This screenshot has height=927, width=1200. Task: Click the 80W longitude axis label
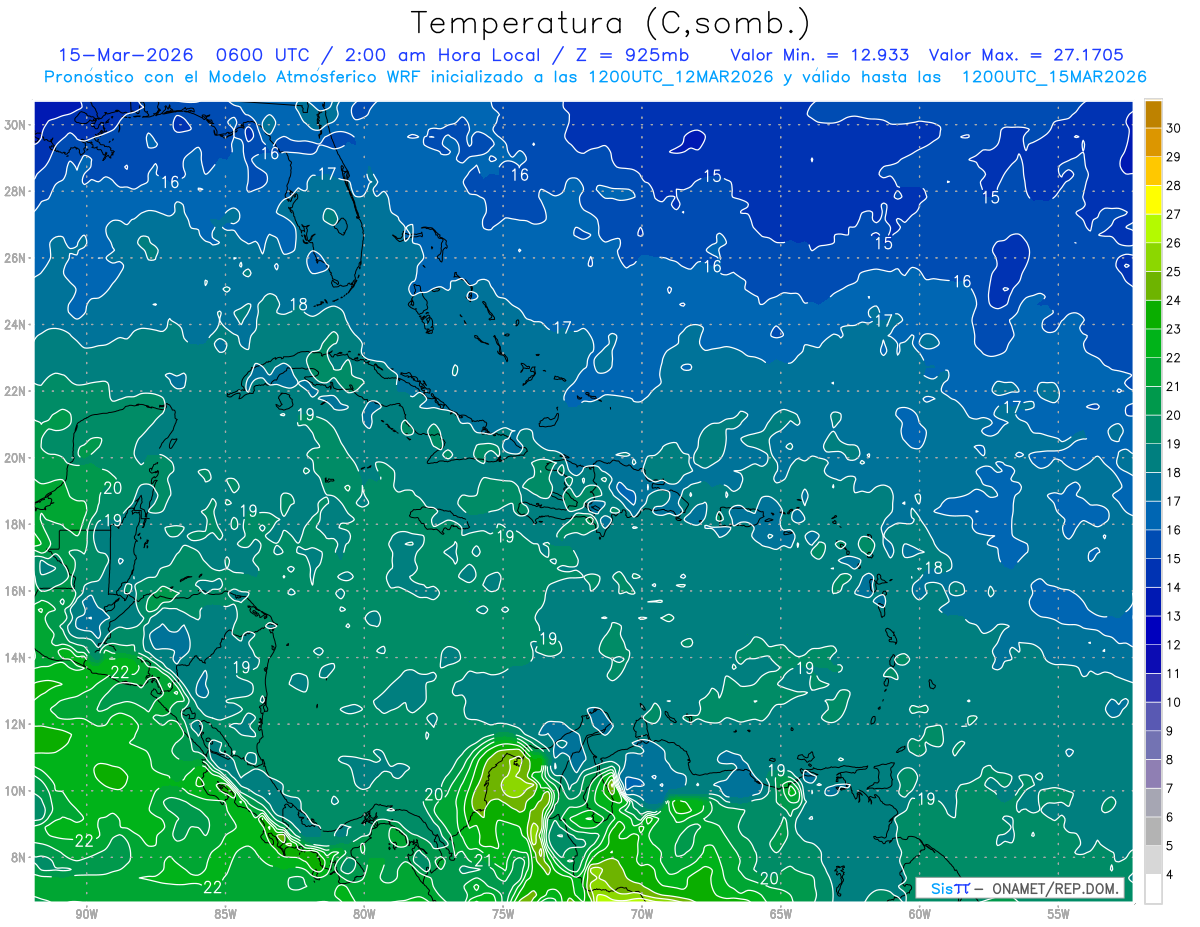(x=364, y=914)
